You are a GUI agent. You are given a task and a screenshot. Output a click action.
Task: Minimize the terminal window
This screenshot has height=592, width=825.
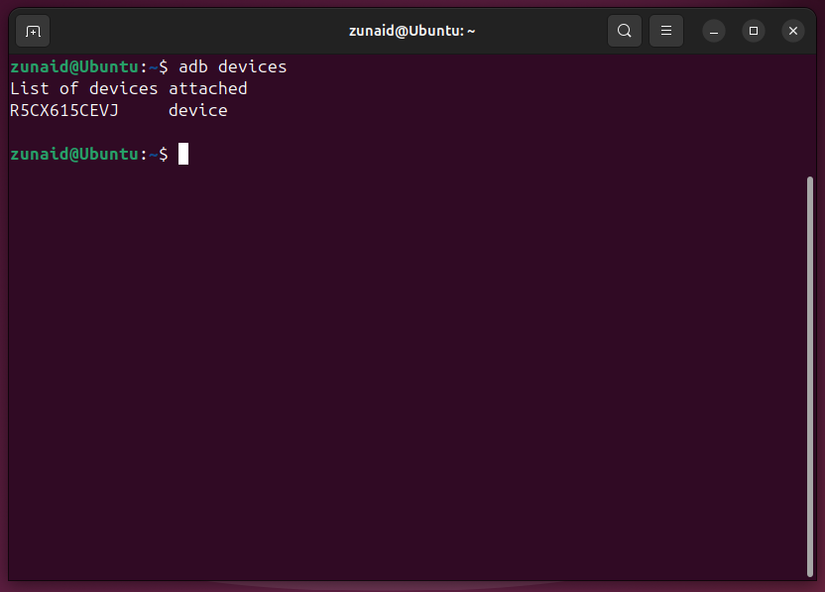(713, 31)
